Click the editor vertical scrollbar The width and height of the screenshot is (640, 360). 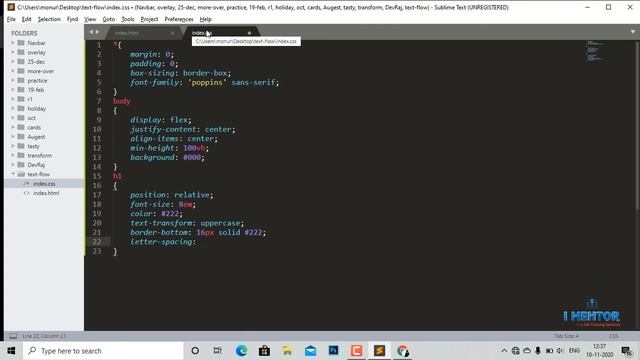637,126
